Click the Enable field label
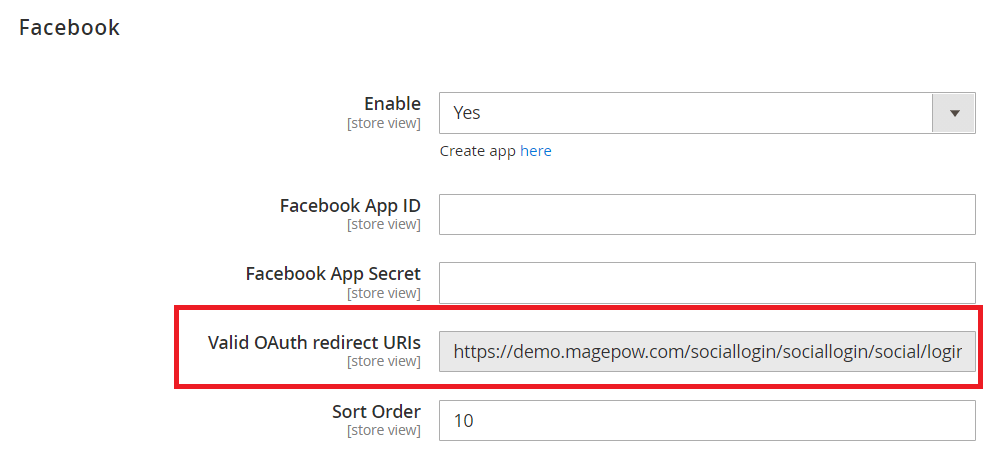Image resolution: width=995 pixels, height=462 pixels. tap(392, 104)
